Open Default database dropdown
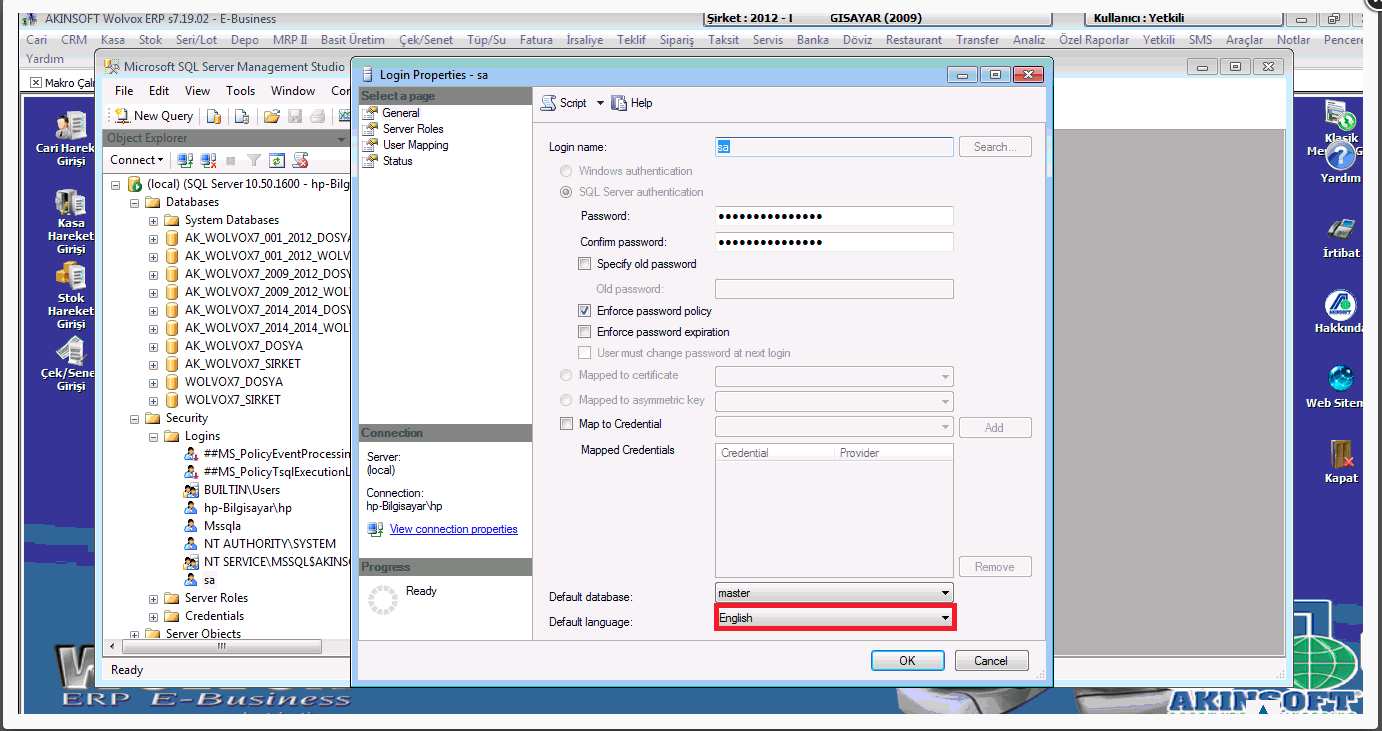1382x731 pixels. click(835, 593)
